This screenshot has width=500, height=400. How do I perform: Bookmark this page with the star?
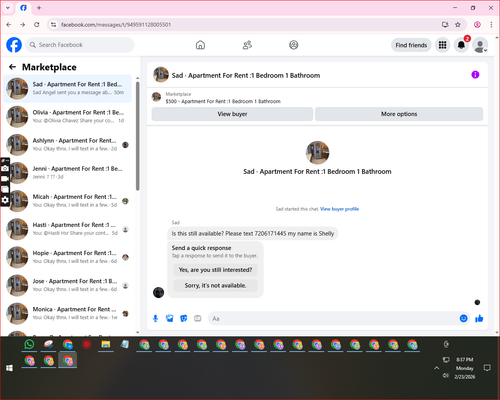coord(458,25)
